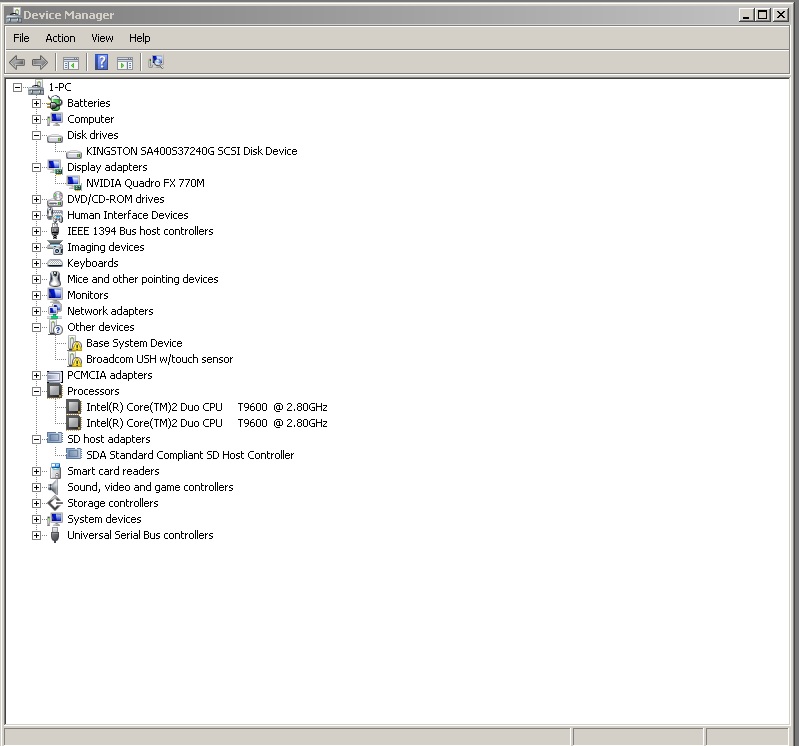
Task: Maximize the Device Manager window
Action: [x=763, y=15]
